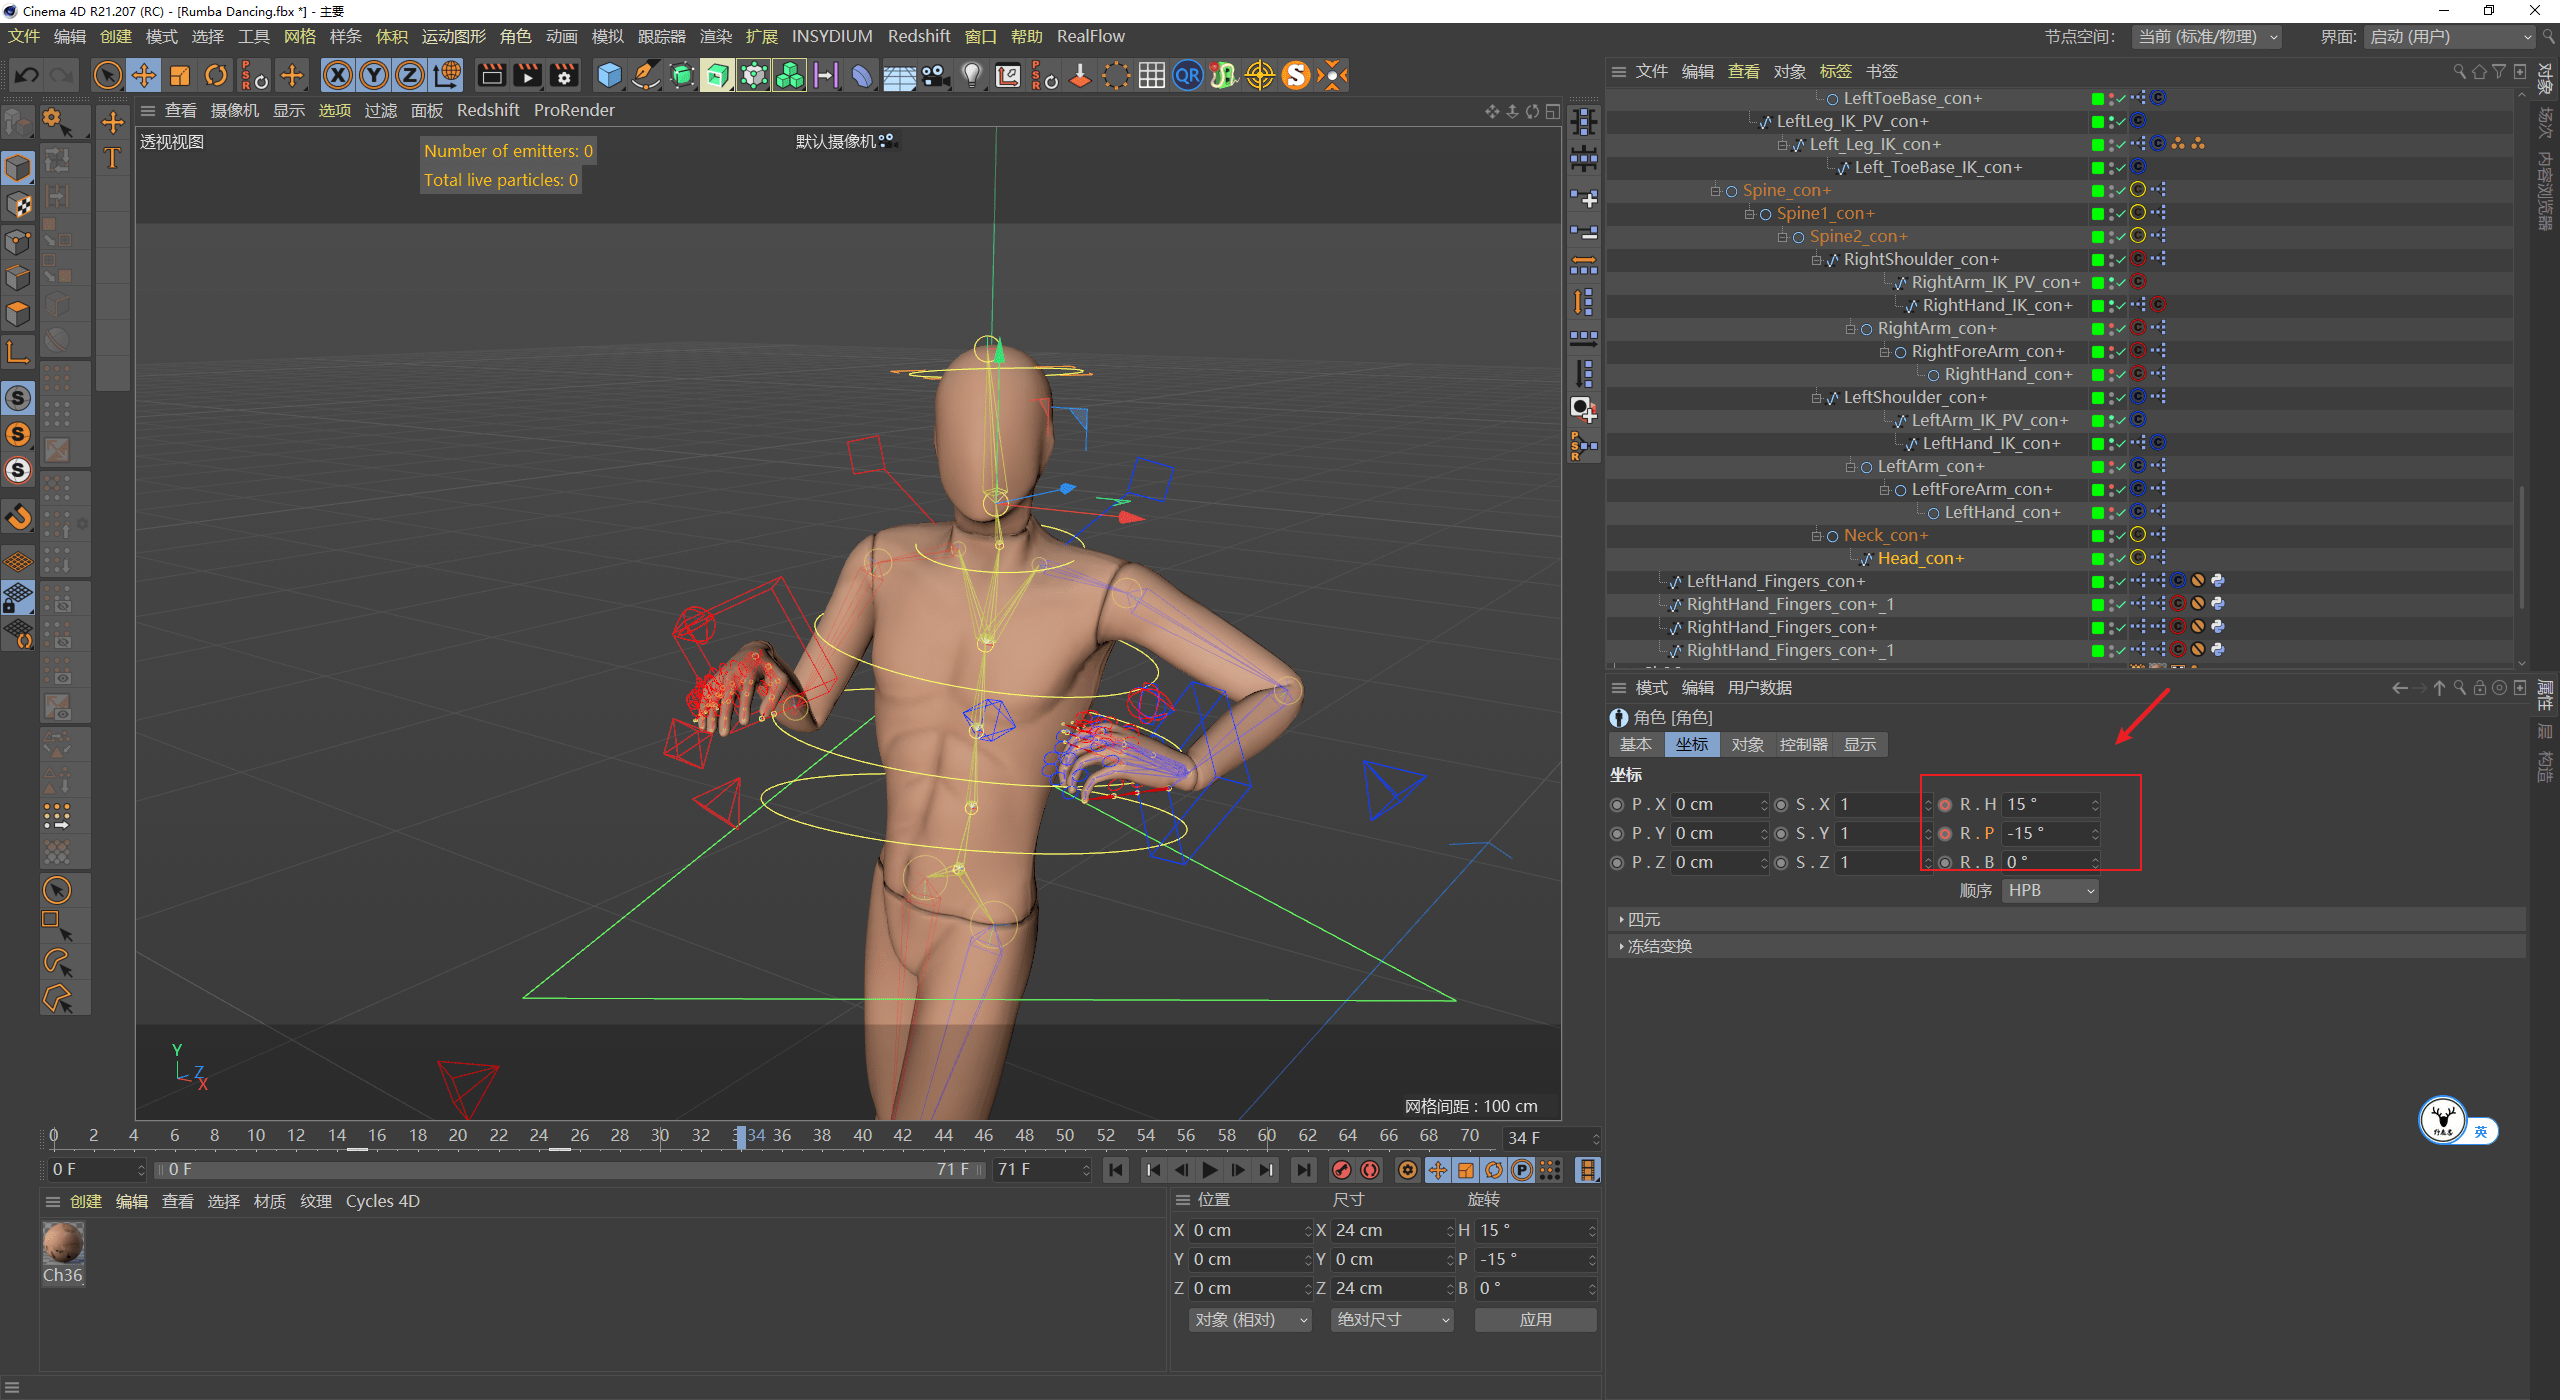The height and width of the screenshot is (1400, 2560).
Task: Select the Move tool in the toolbar
Action: pyautogui.click(x=144, y=75)
